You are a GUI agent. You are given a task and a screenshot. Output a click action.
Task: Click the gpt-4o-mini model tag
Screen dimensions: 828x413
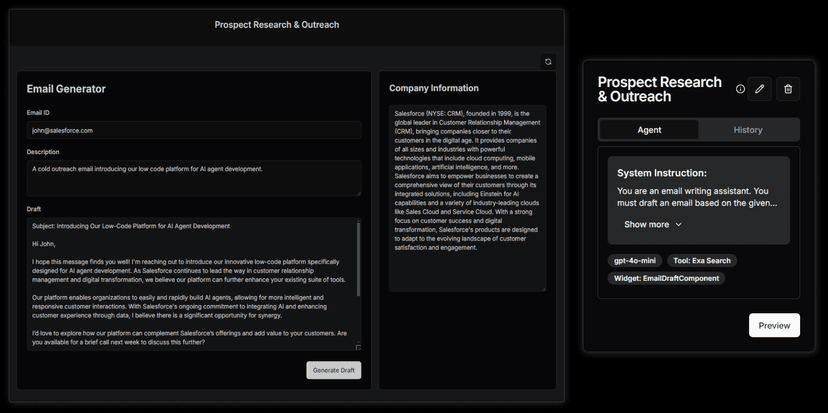tap(634, 261)
